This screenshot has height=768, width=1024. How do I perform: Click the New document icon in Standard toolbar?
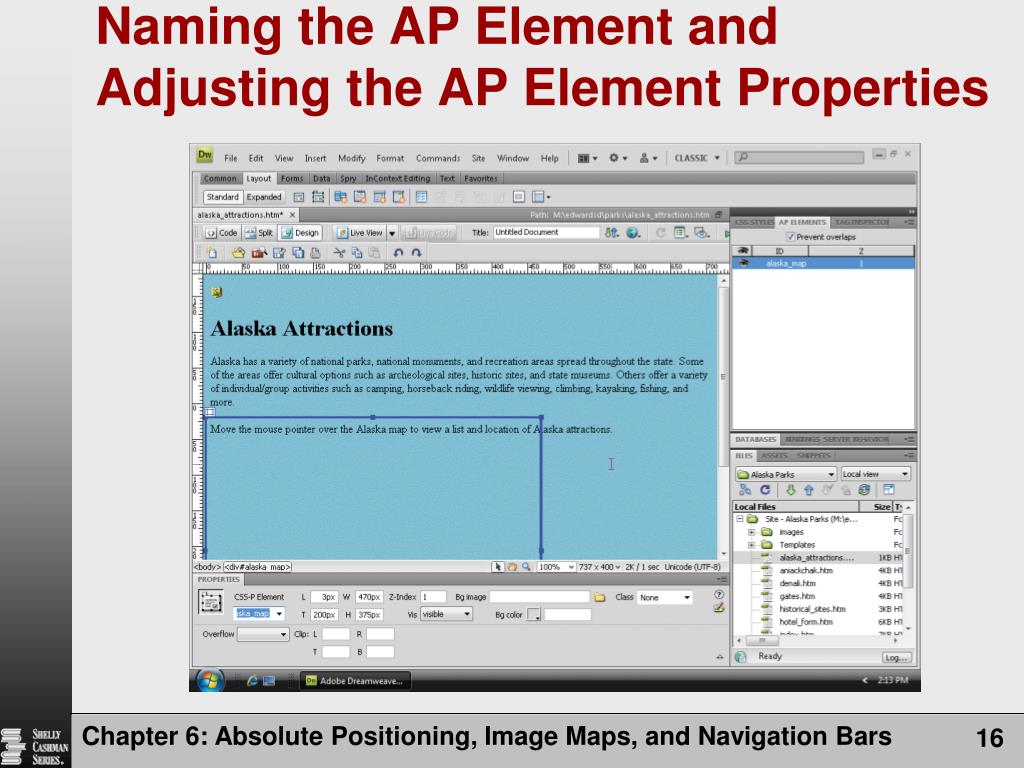point(212,253)
